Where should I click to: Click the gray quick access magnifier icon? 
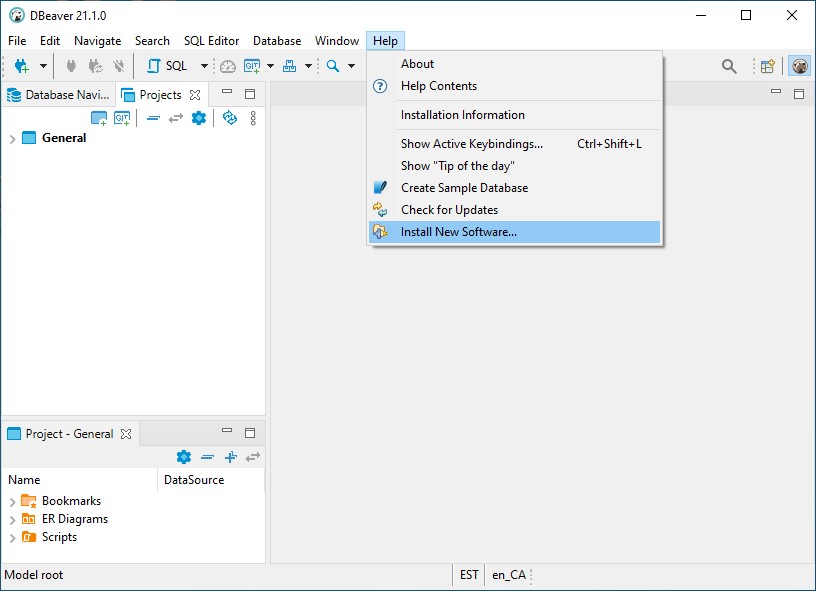[x=729, y=66]
